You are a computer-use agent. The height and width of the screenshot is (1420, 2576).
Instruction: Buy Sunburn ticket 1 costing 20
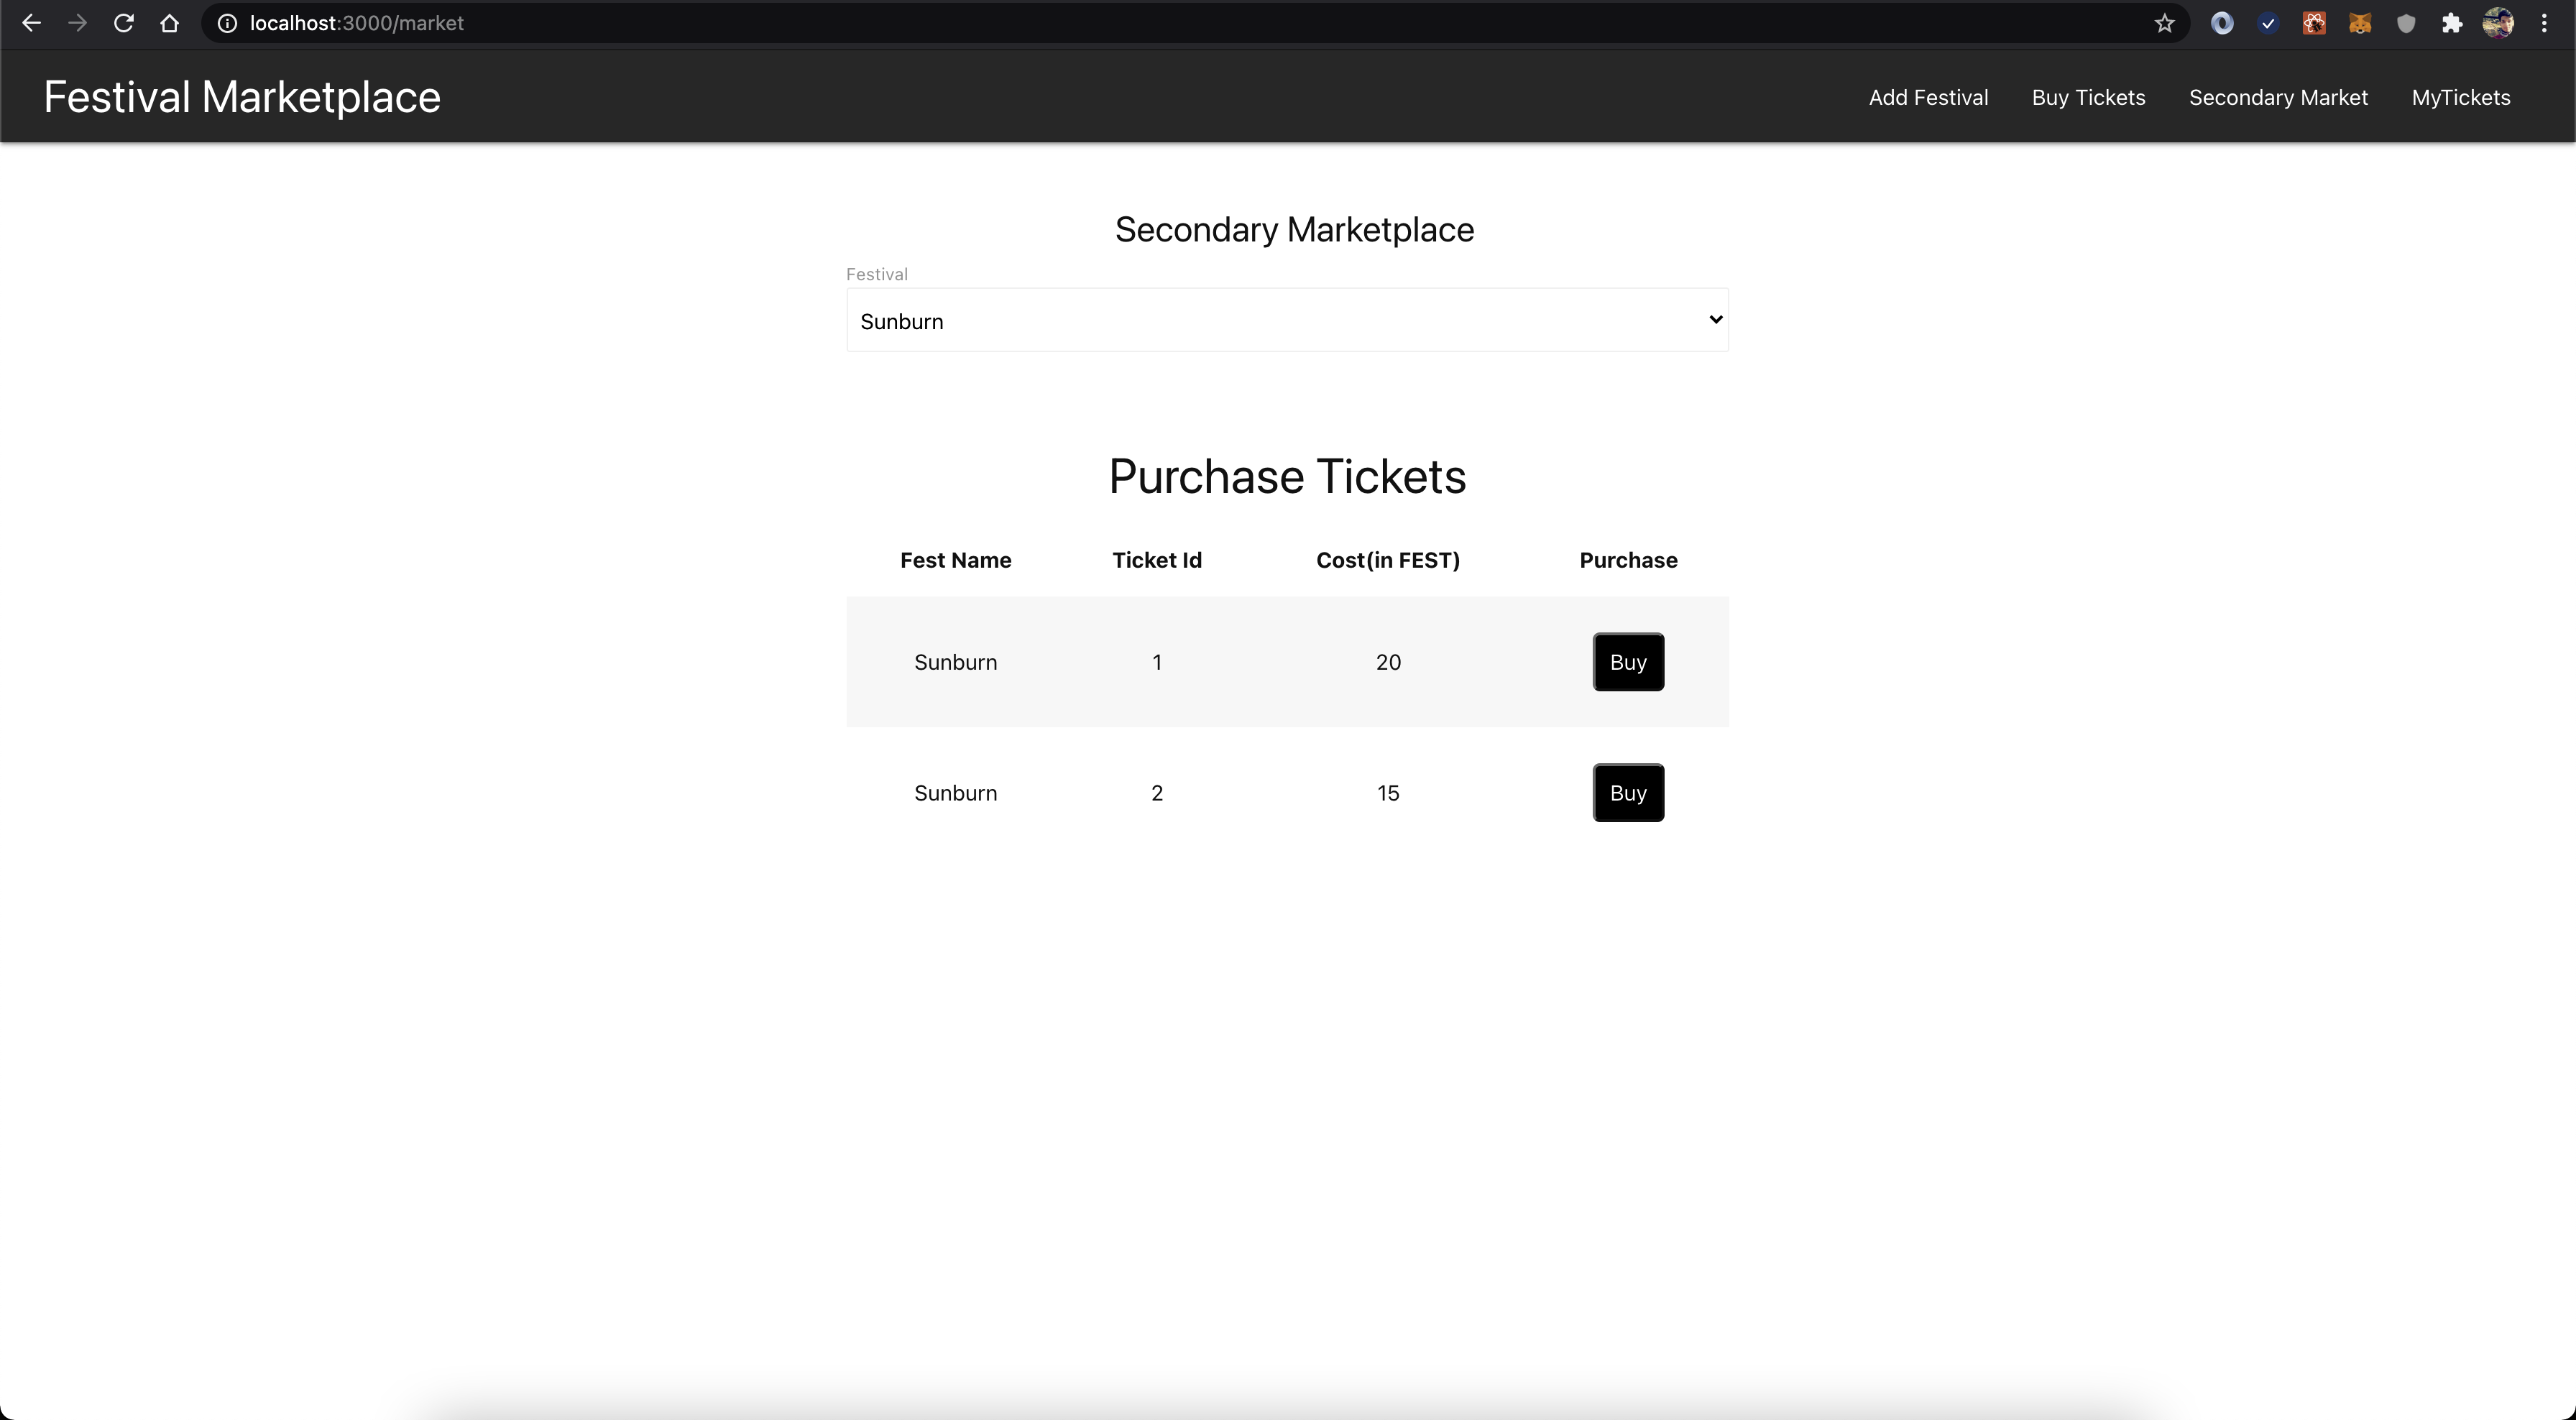coord(1627,662)
